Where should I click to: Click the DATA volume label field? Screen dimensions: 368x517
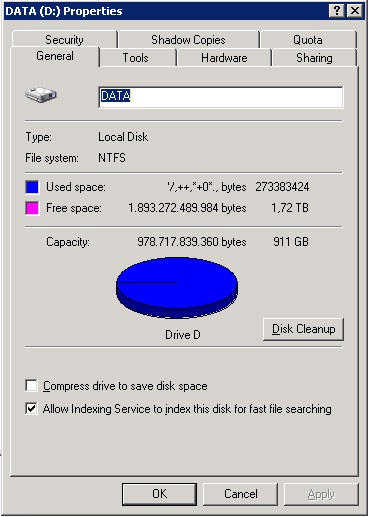(221, 97)
